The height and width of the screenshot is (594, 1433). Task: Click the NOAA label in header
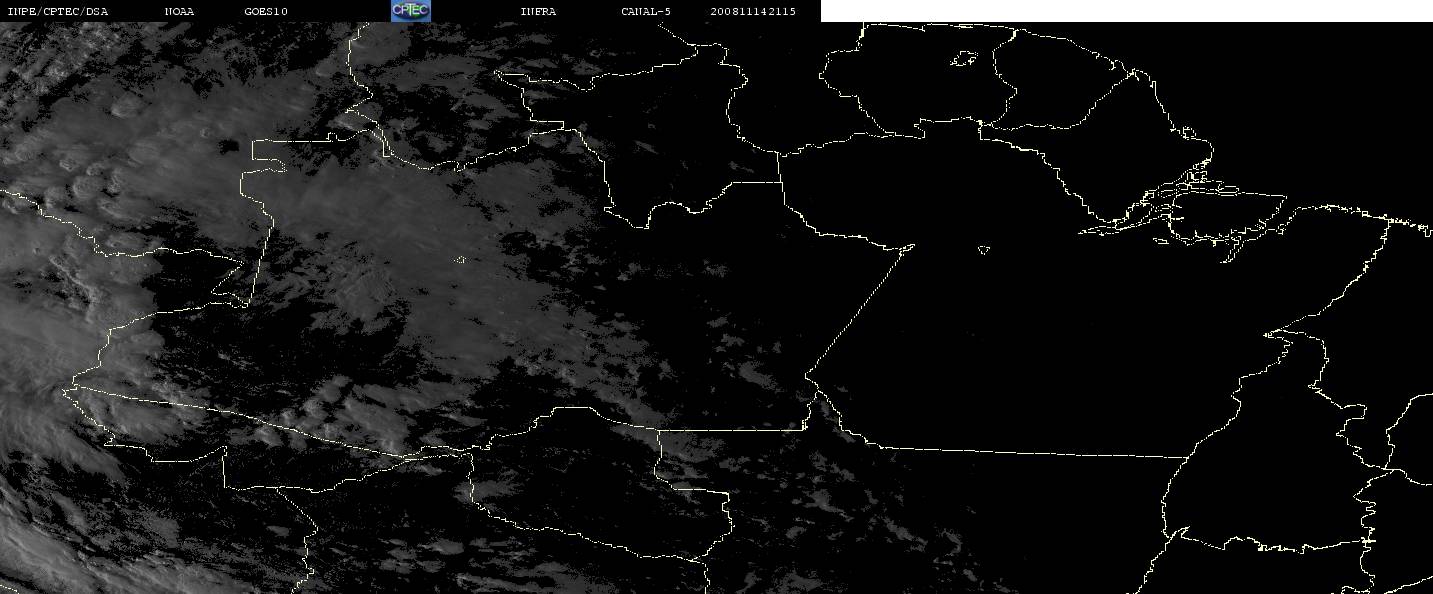tap(180, 11)
